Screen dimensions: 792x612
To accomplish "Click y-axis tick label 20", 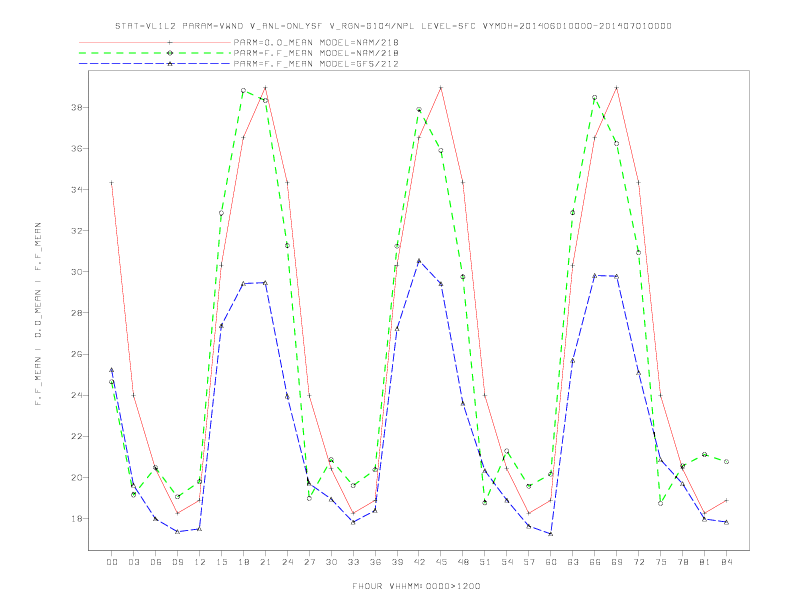I will pyautogui.click(x=77, y=477).
